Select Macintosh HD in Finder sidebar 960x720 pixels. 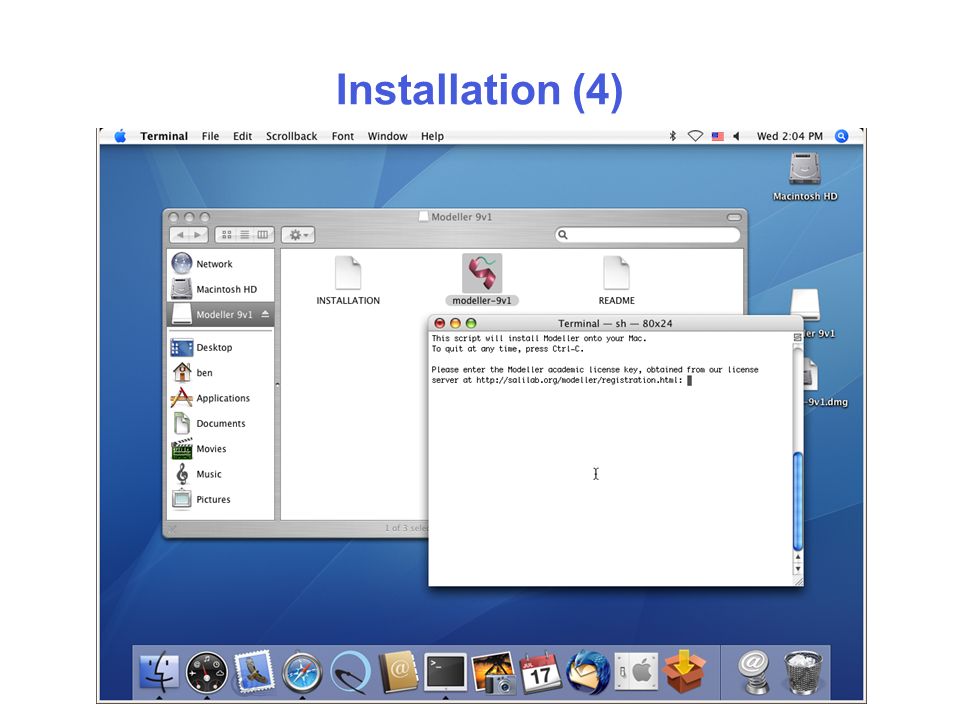coord(220,289)
